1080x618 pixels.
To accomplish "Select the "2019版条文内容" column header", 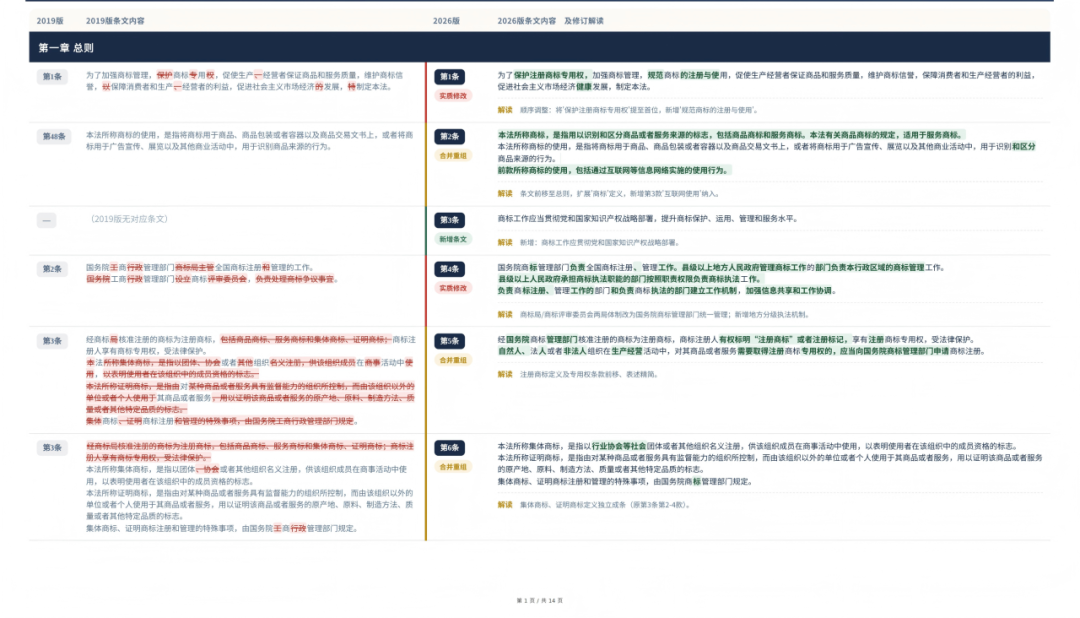I will pos(115,21).
